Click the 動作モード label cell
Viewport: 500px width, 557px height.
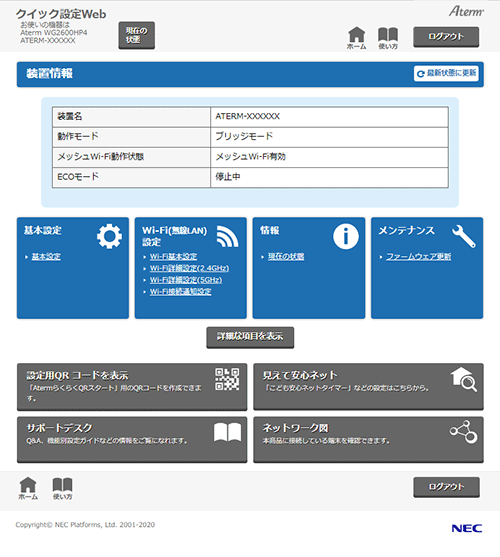tap(131, 137)
